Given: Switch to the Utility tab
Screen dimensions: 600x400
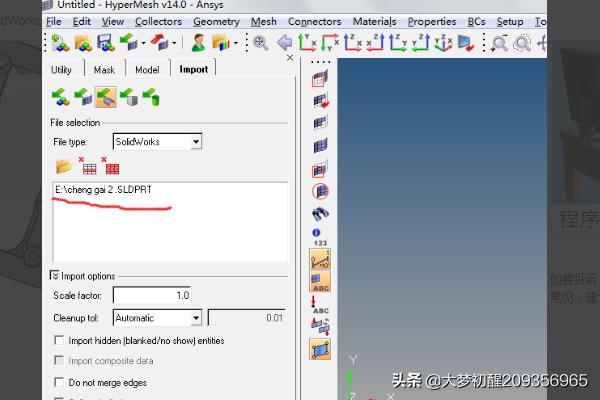Looking at the screenshot, I should [x=61, y=70].
